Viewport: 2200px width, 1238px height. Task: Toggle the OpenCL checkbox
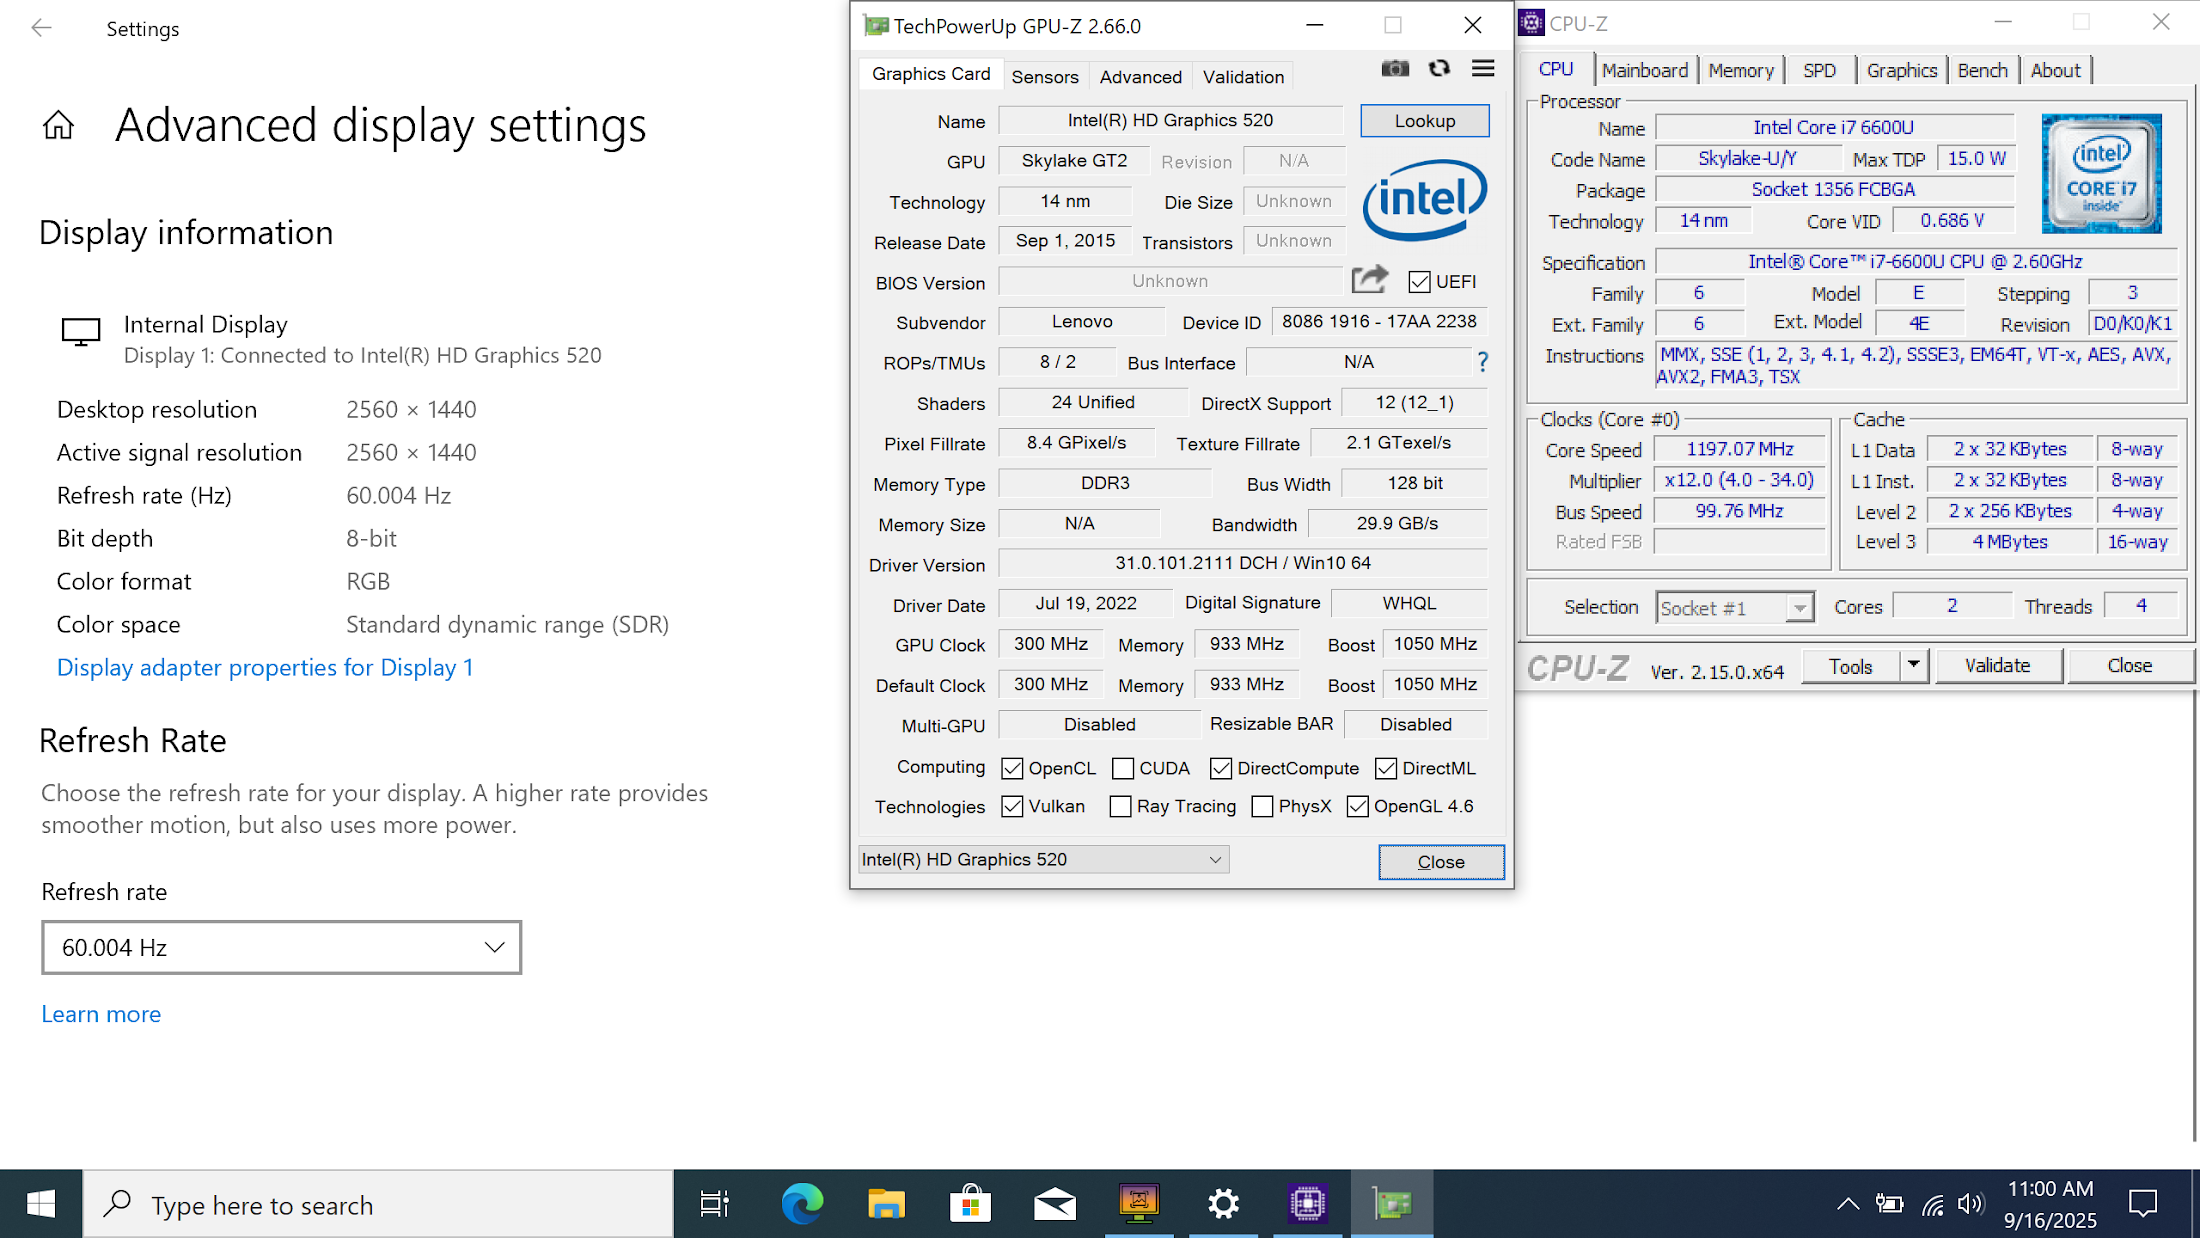1012,768
